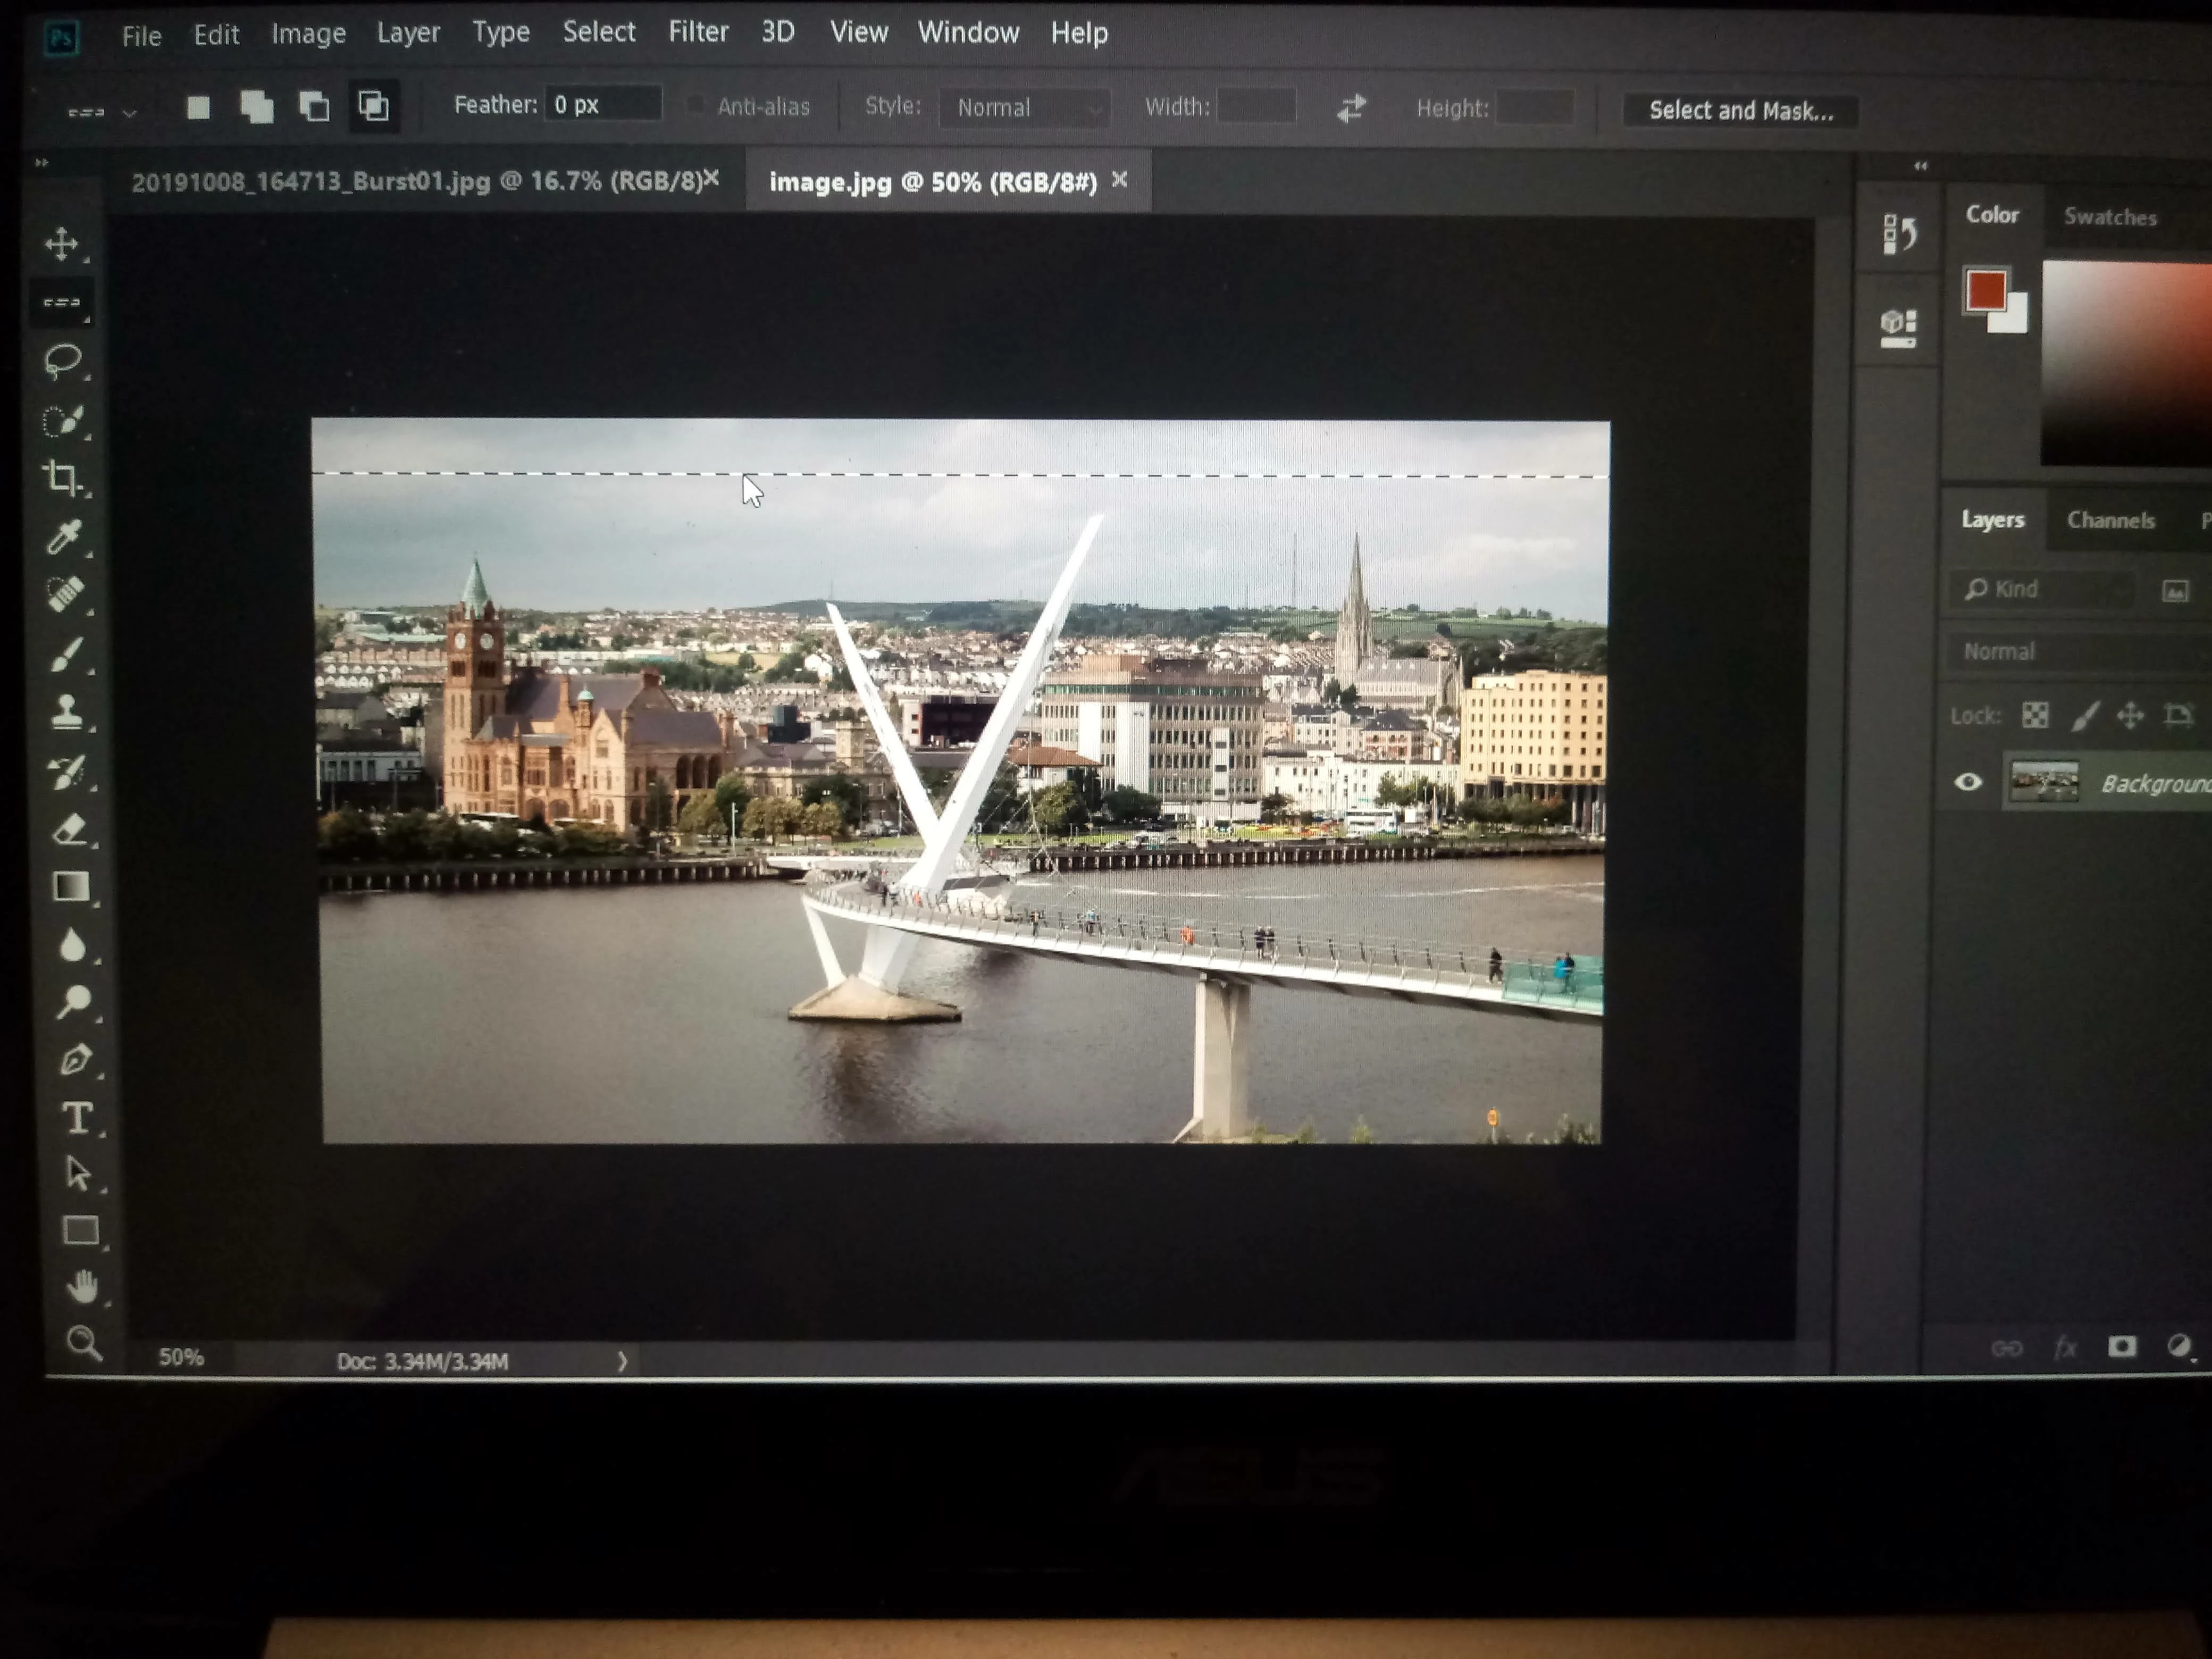
Task: Switch to the Channels tab
Action: click(x=2110, y=520)
